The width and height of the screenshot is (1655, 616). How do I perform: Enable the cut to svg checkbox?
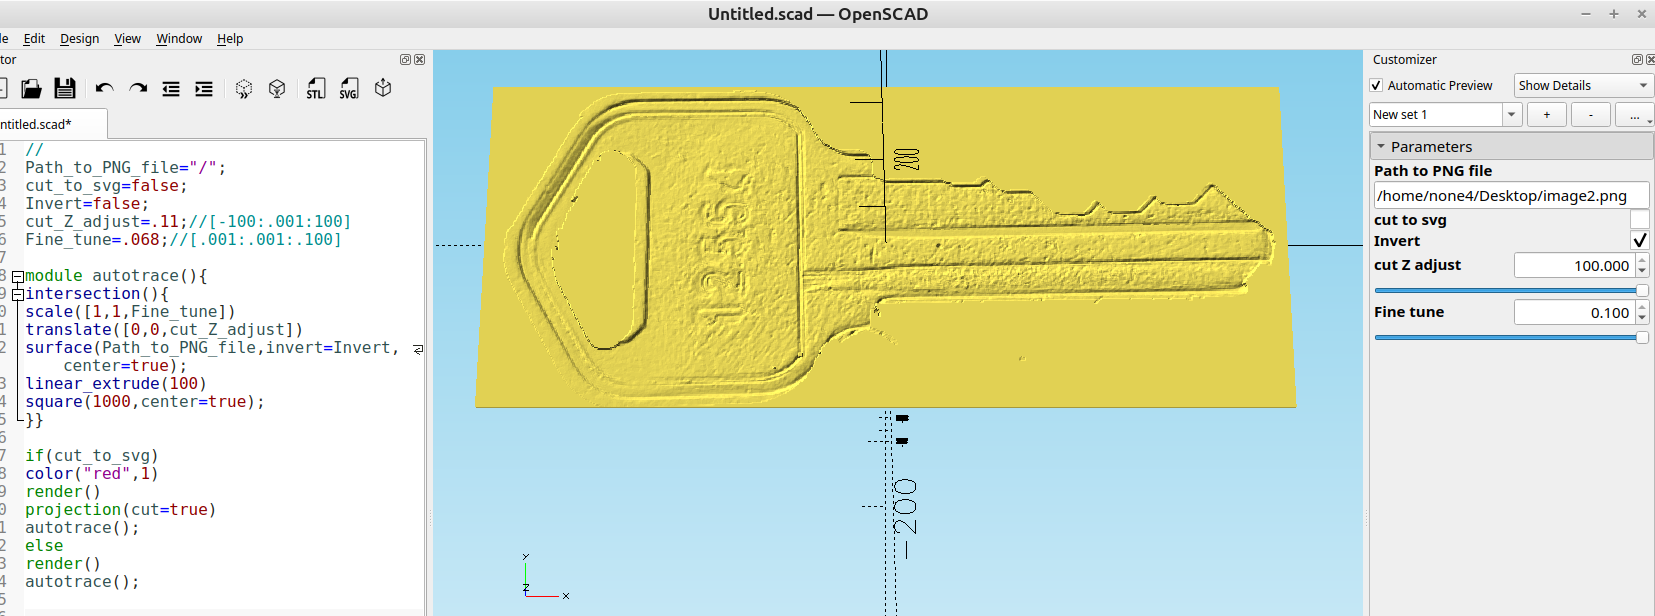[x=1639, y=220]
